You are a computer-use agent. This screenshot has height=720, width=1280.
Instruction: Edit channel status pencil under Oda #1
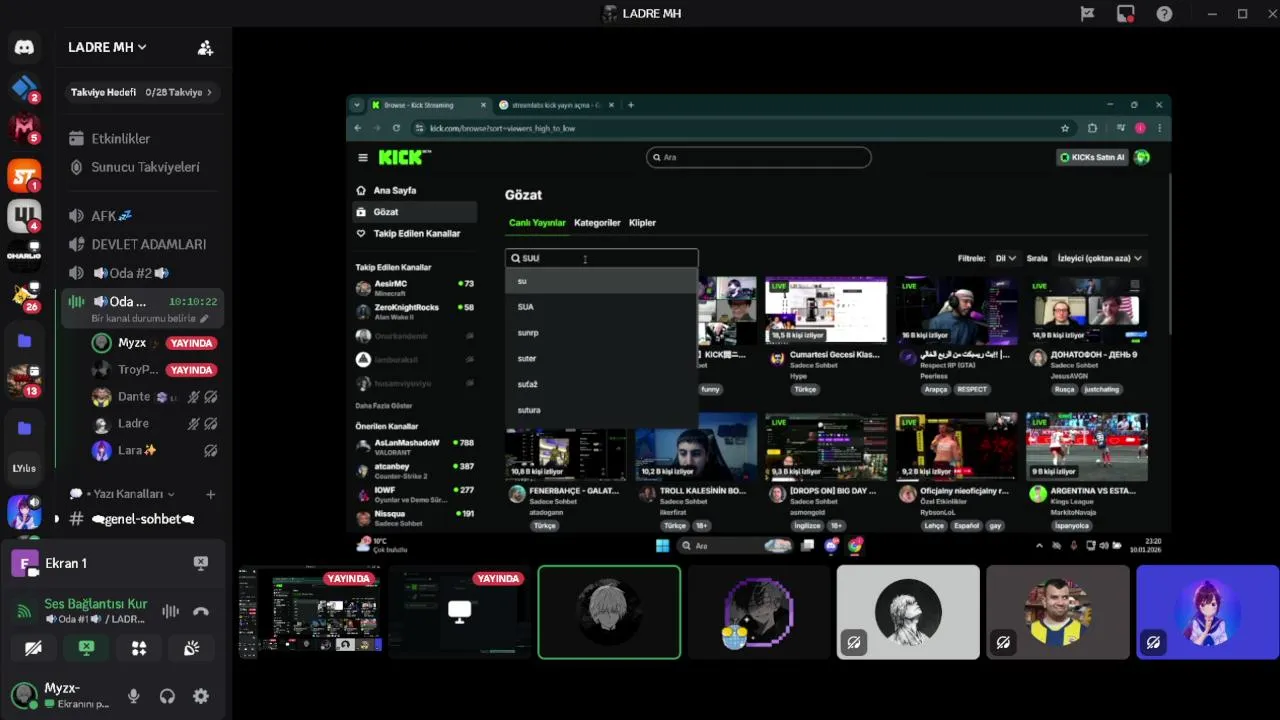[x=204, y=318]
